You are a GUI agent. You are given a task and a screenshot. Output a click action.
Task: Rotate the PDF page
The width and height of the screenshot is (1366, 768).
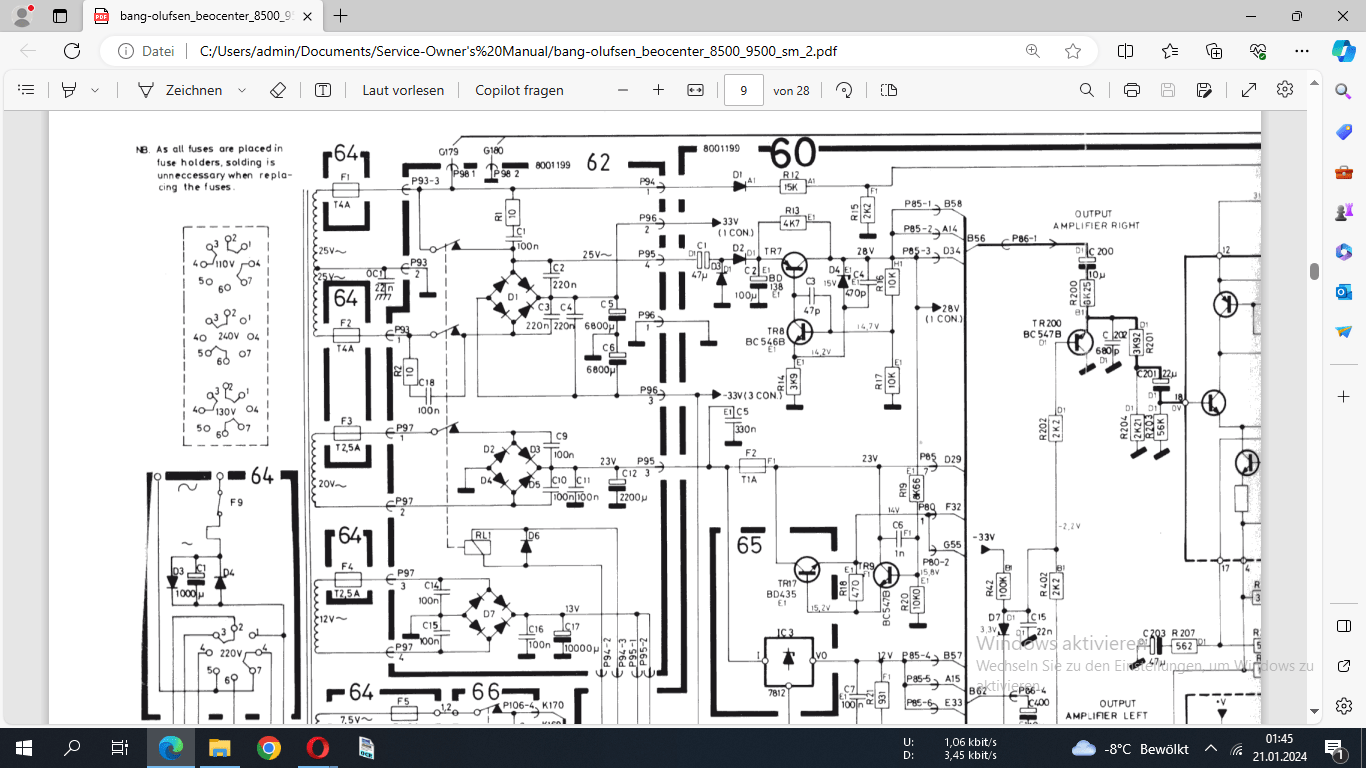[x=844, y=90]
